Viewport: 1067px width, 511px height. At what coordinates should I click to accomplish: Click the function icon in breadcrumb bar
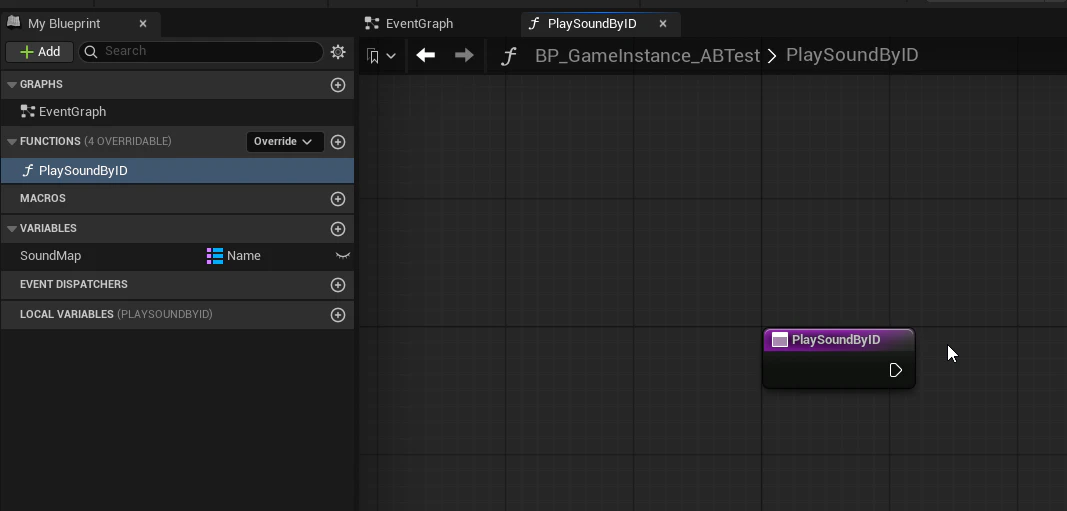(508, 56)
